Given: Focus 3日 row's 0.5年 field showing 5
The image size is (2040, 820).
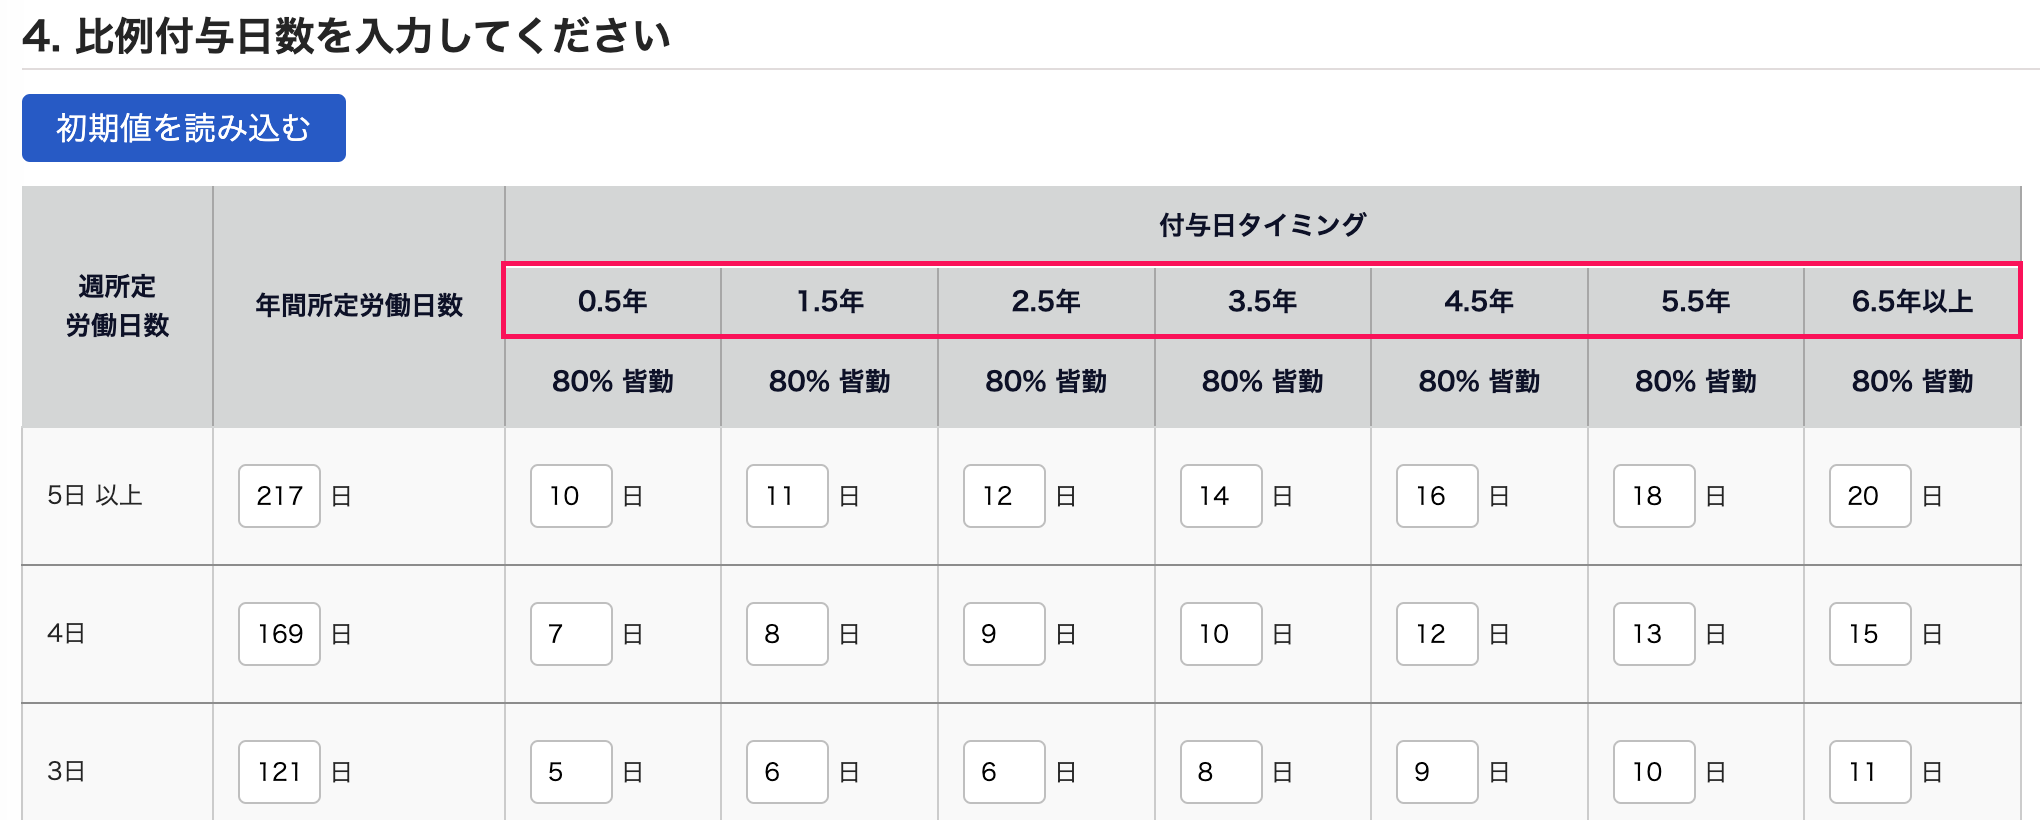Looking at the screenshot, I should (571, 772).
